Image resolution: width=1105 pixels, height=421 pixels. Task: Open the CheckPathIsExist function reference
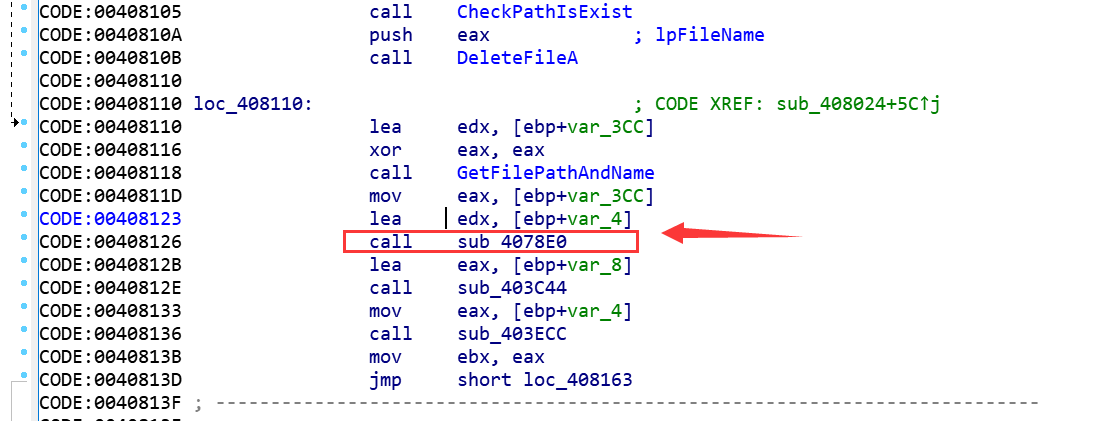point(544,12)
